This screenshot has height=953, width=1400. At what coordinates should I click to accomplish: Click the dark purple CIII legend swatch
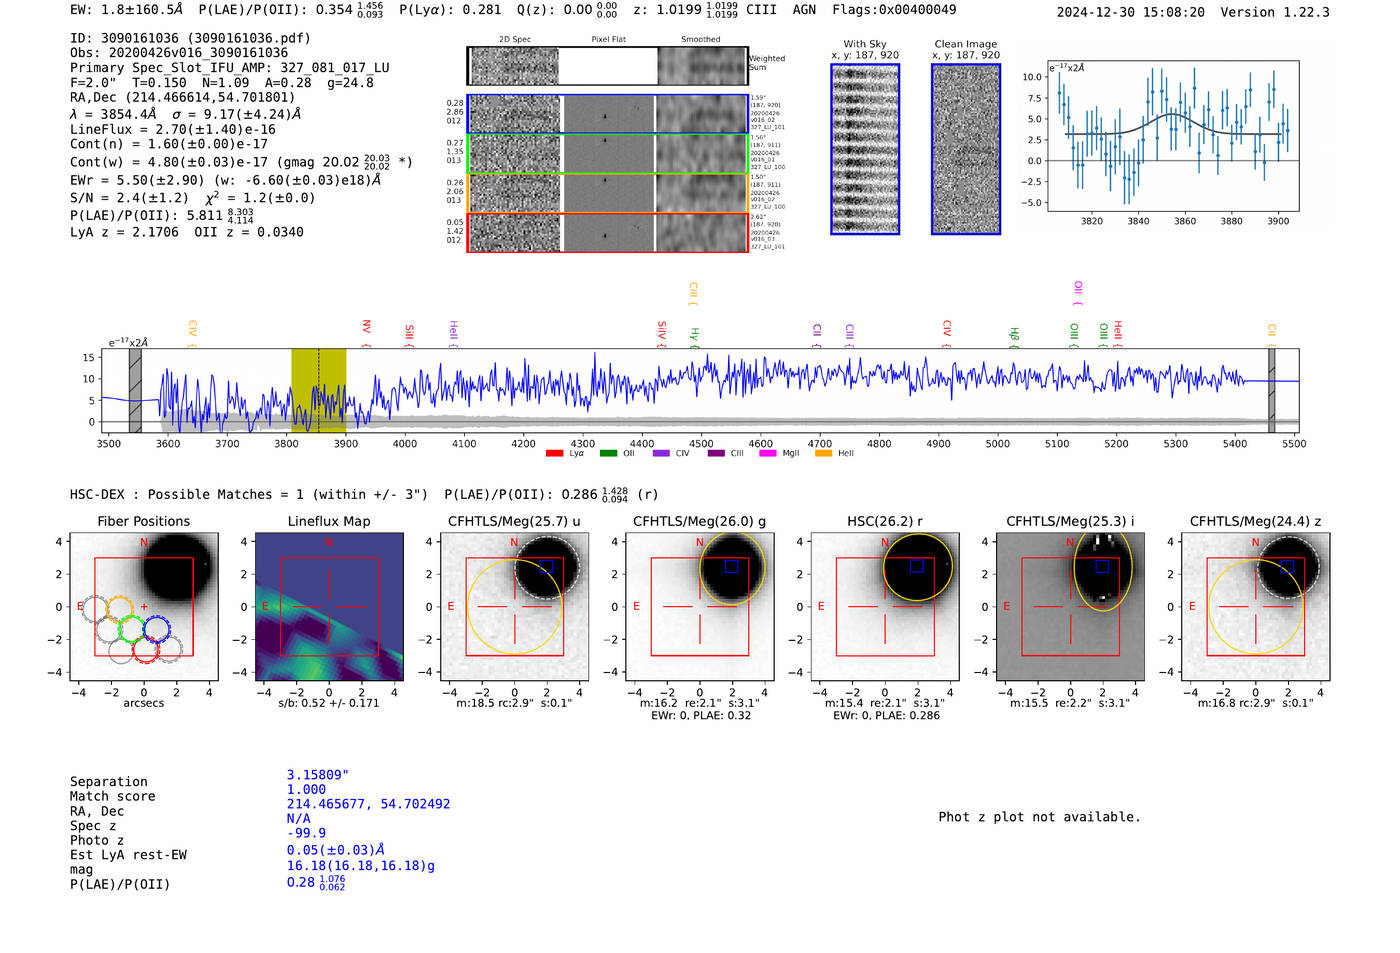click(716, 454)
